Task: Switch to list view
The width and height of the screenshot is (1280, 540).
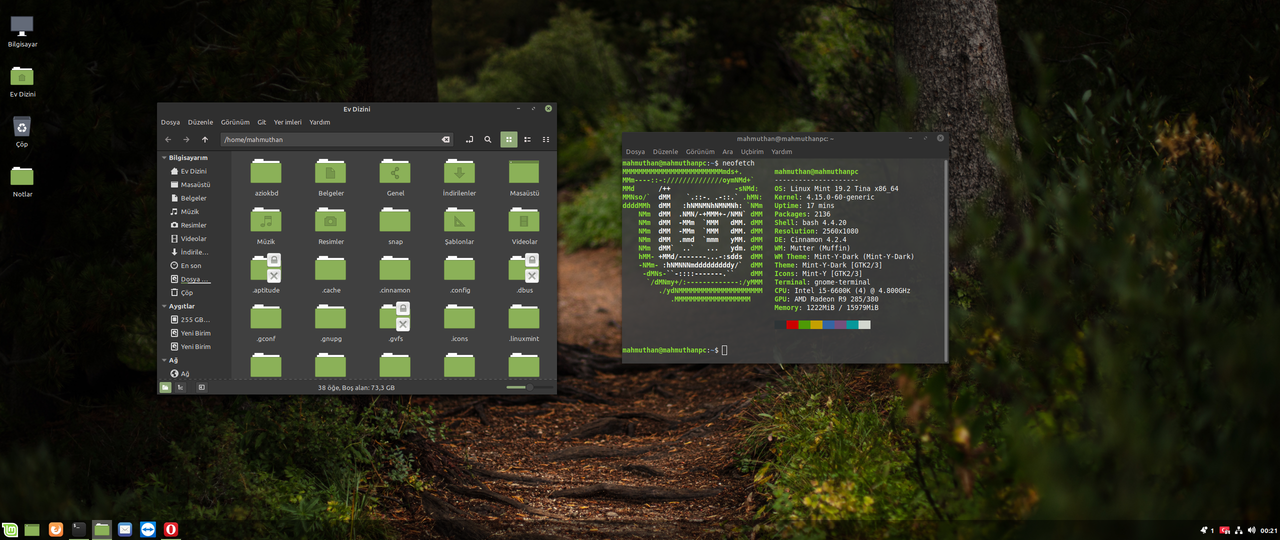Action: (527, 140)
